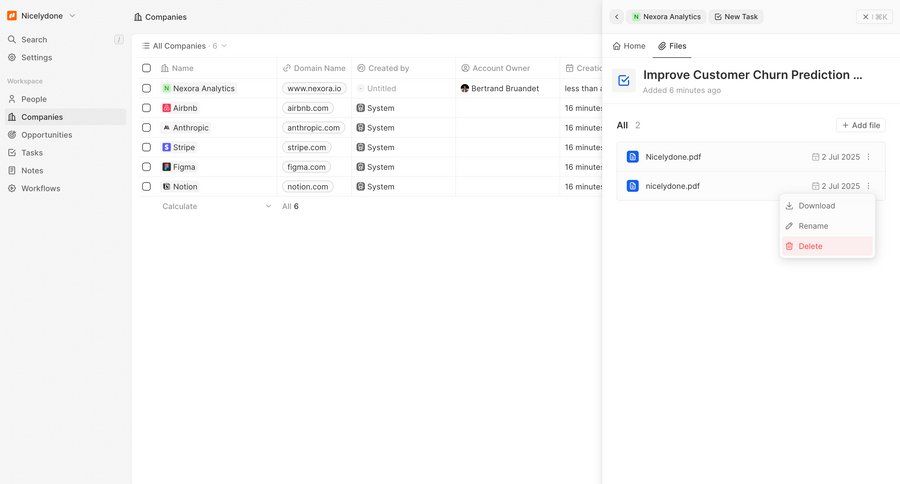This screenshot has height=484, width=900.
Task: Select Companies in the sidebar
Action: point(63,117)
